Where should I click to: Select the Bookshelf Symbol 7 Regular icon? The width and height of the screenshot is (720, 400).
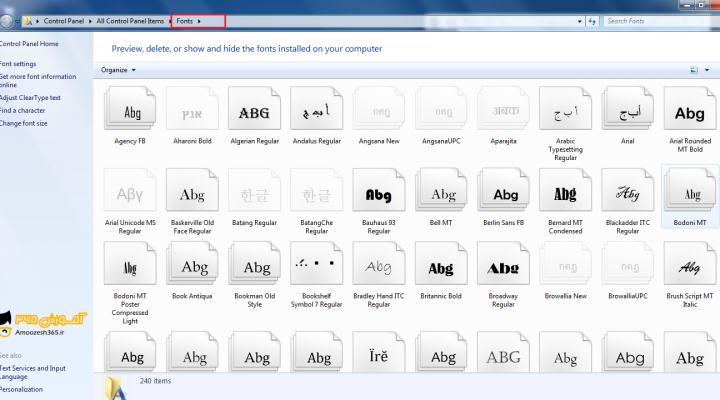pyautogui.click(x=316, y=263)
